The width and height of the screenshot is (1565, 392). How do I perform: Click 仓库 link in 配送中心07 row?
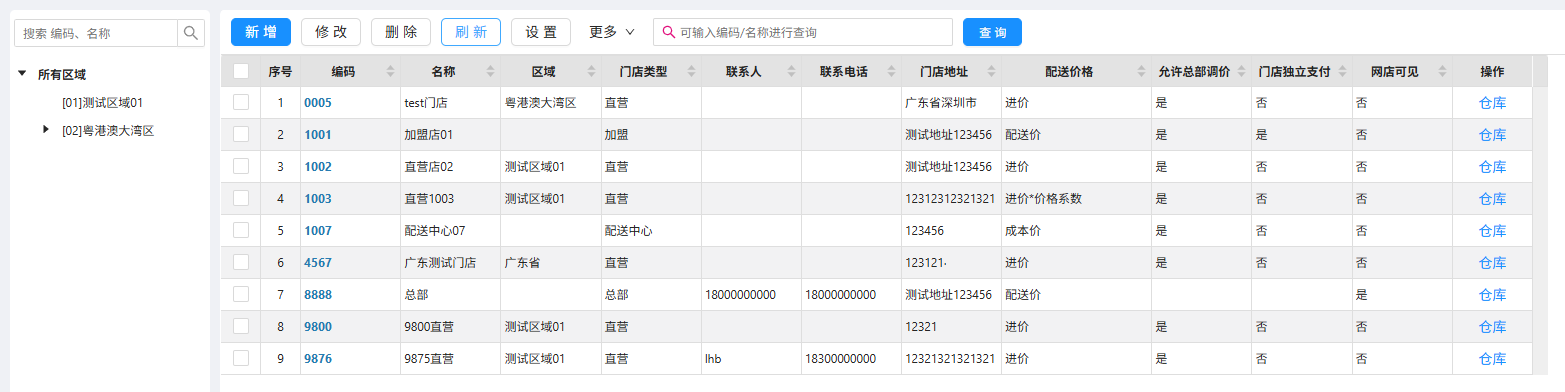pyautogui.click(x=1492, y=231)
